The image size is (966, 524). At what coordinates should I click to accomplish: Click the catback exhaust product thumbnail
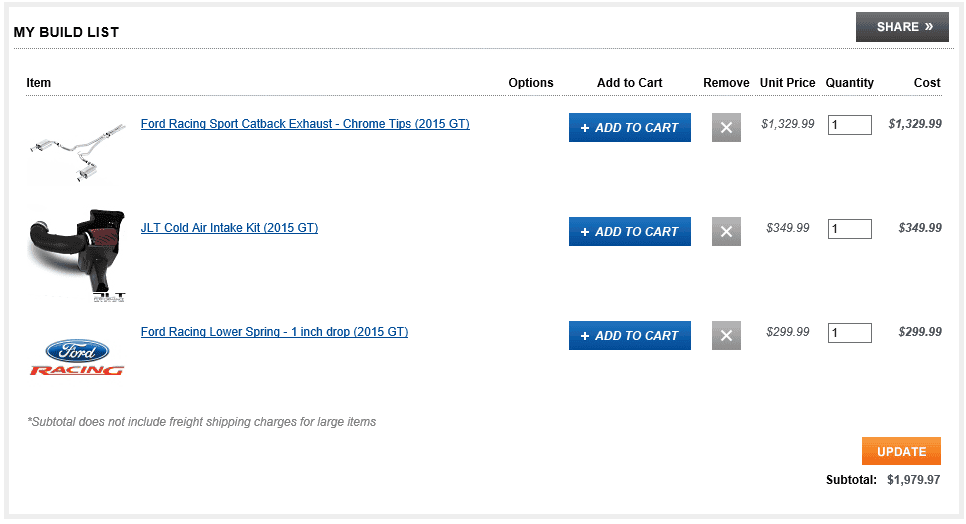click(x=77, y=151)
